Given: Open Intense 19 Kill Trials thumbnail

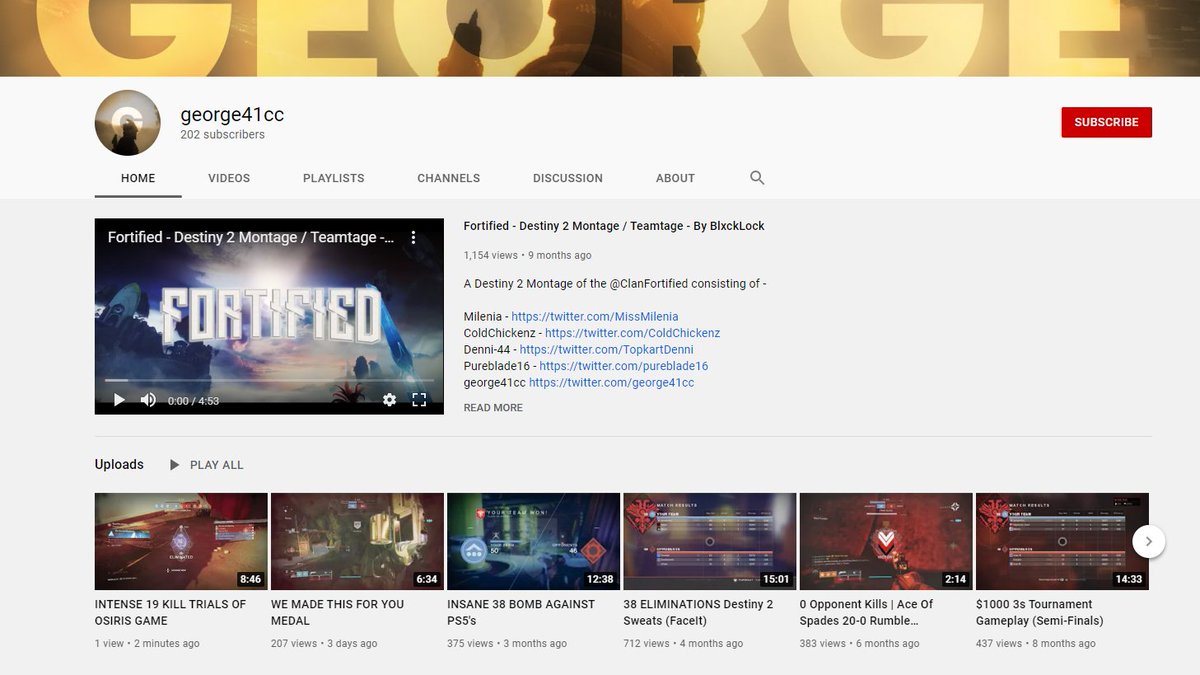Looking at the screenshot, I should pyautogui.click(x=181, y=541).
